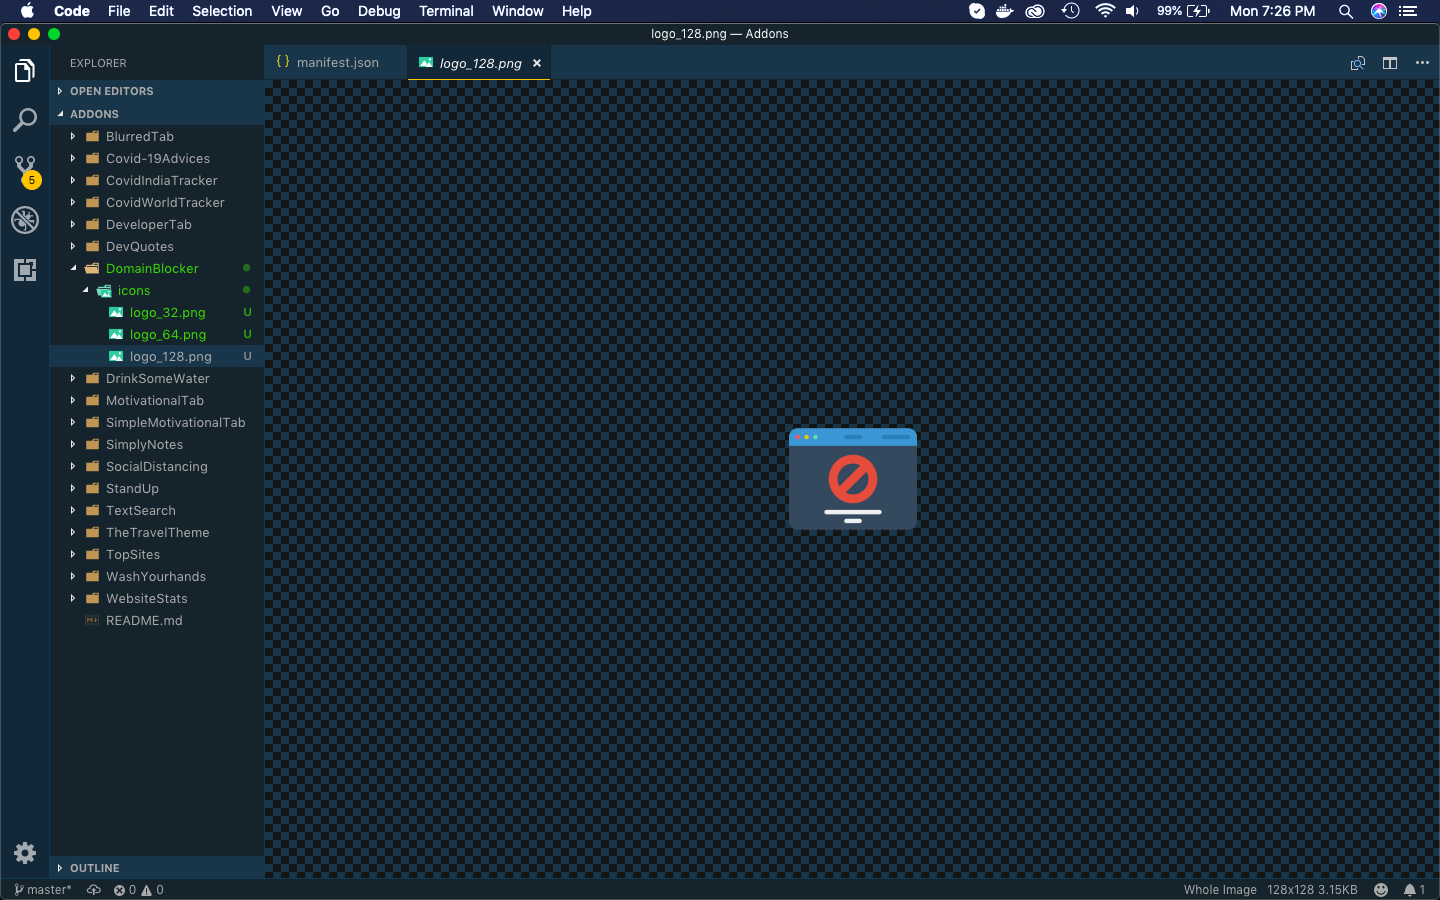This screenshot has width=1440, height=900.
Task: Collapse the ADDONS section
Action: pyautogui.click(x=157, y=114)
